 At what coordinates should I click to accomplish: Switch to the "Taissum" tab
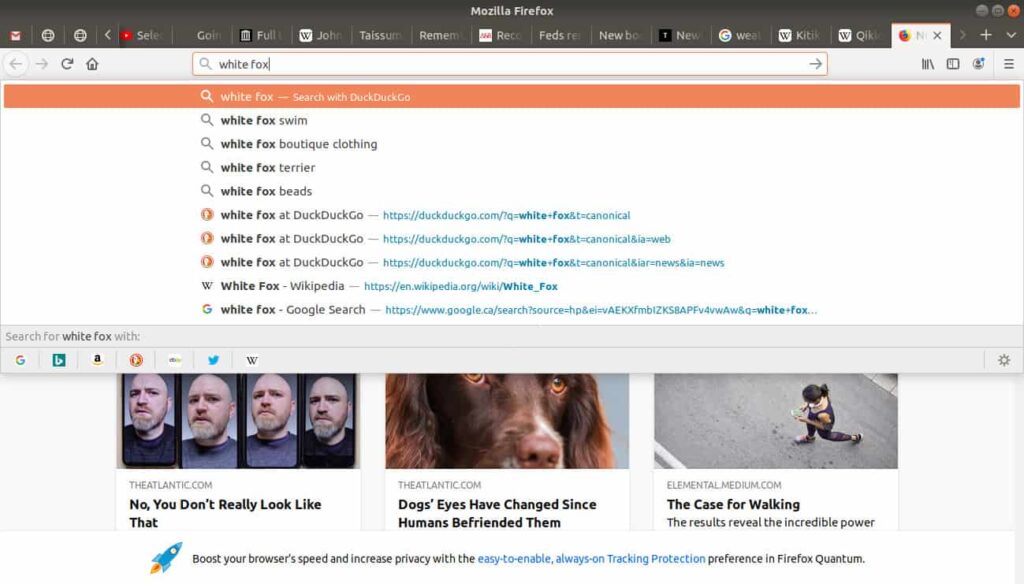380,35
